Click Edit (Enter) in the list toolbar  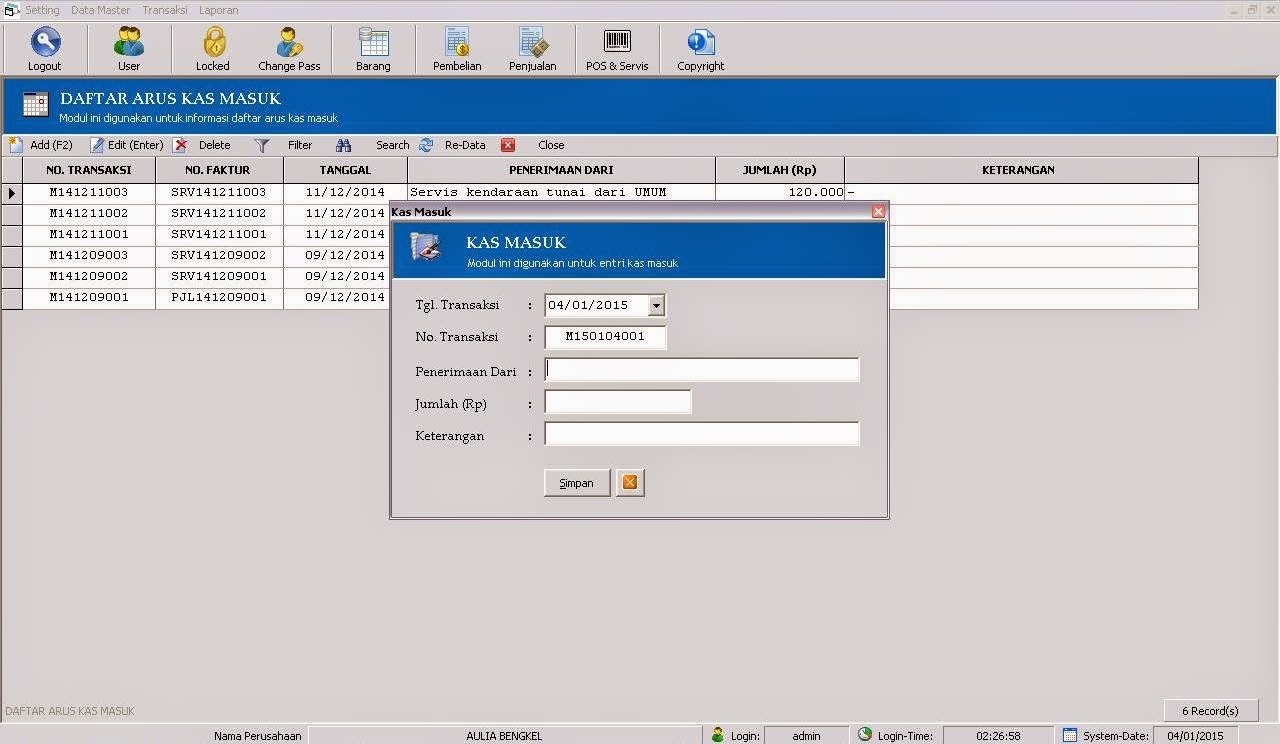[127, 145]
